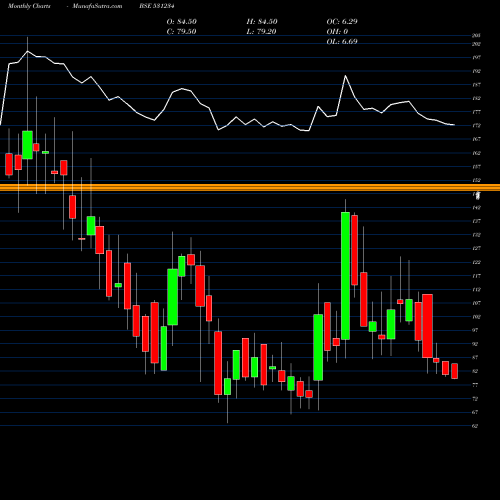The height and width of the screenshot is (500, 500).
Task: Click the 62 price axis label
Action: pyautogui.click(x=475, y=426)
